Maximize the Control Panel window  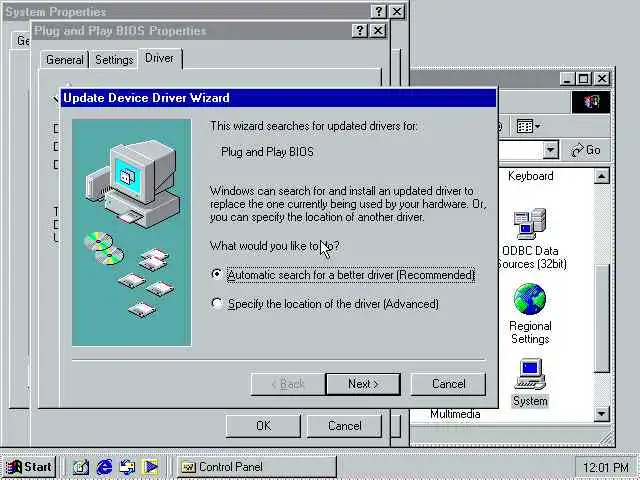point(584,78)
